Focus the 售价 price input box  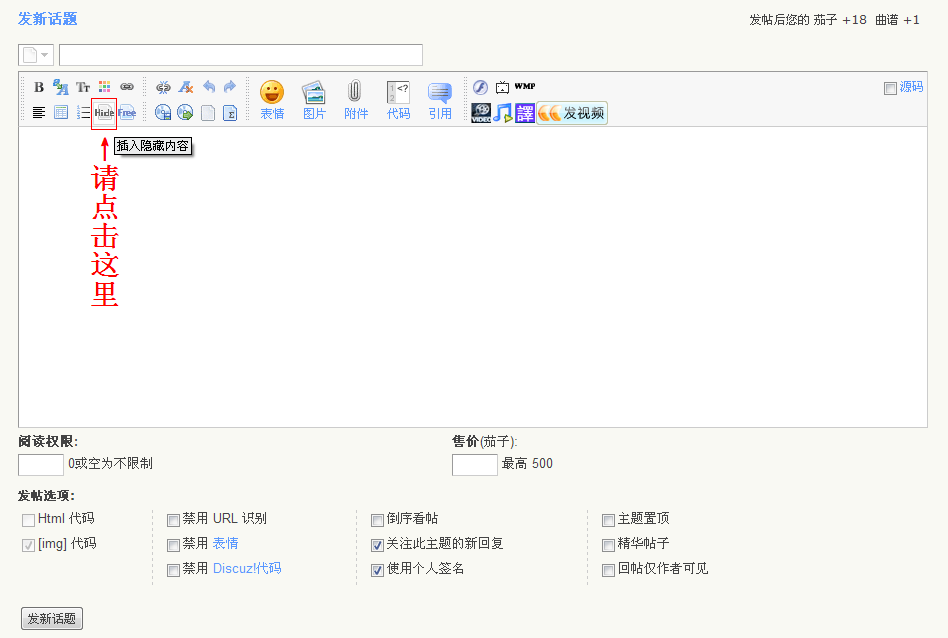[x=475, y=464]
